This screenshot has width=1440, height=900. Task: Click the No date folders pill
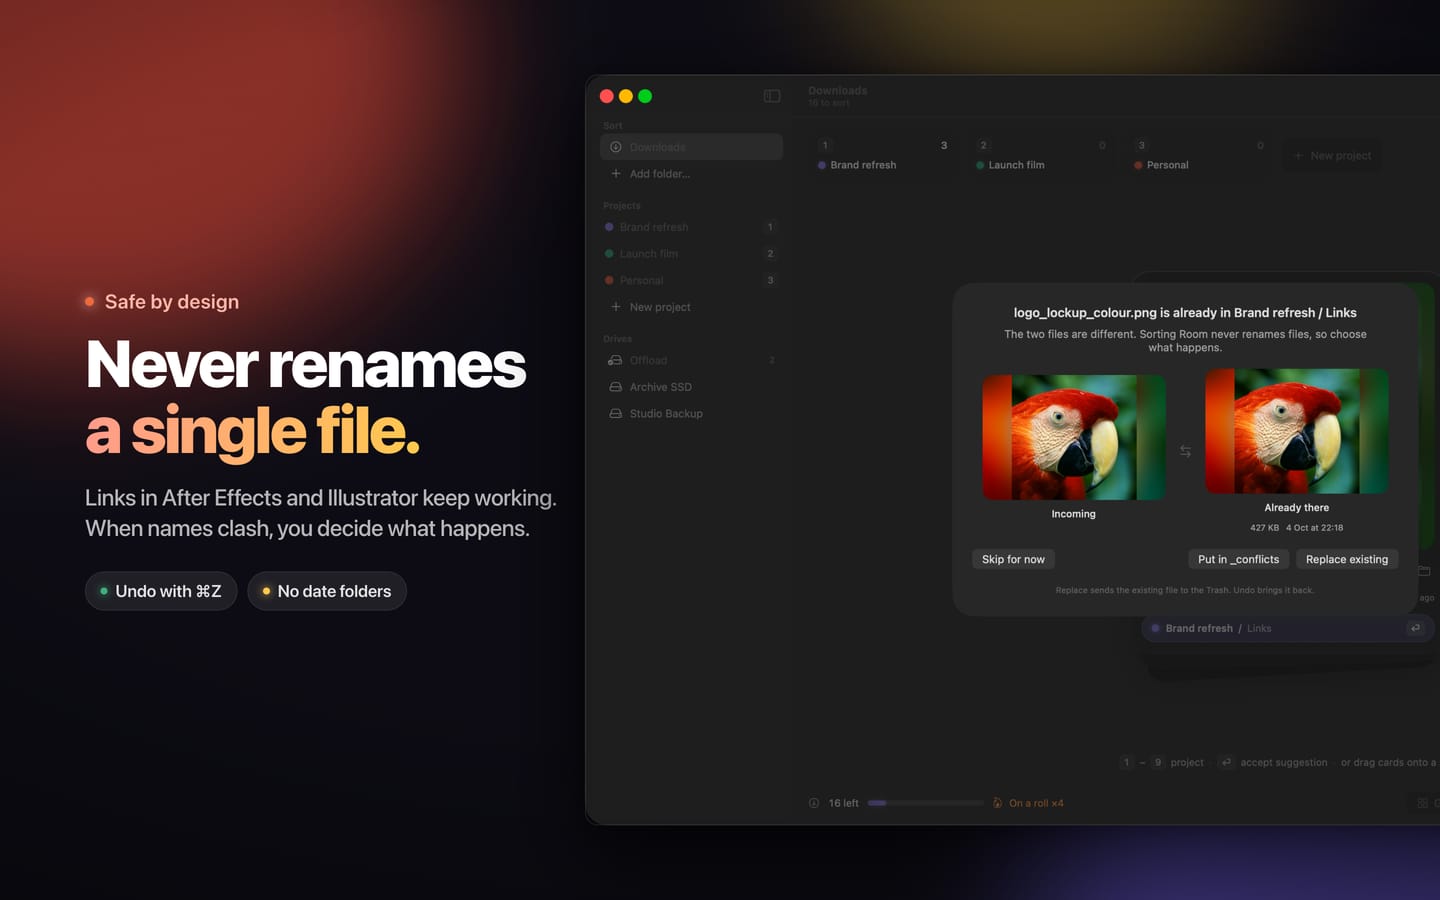point(327,591)
